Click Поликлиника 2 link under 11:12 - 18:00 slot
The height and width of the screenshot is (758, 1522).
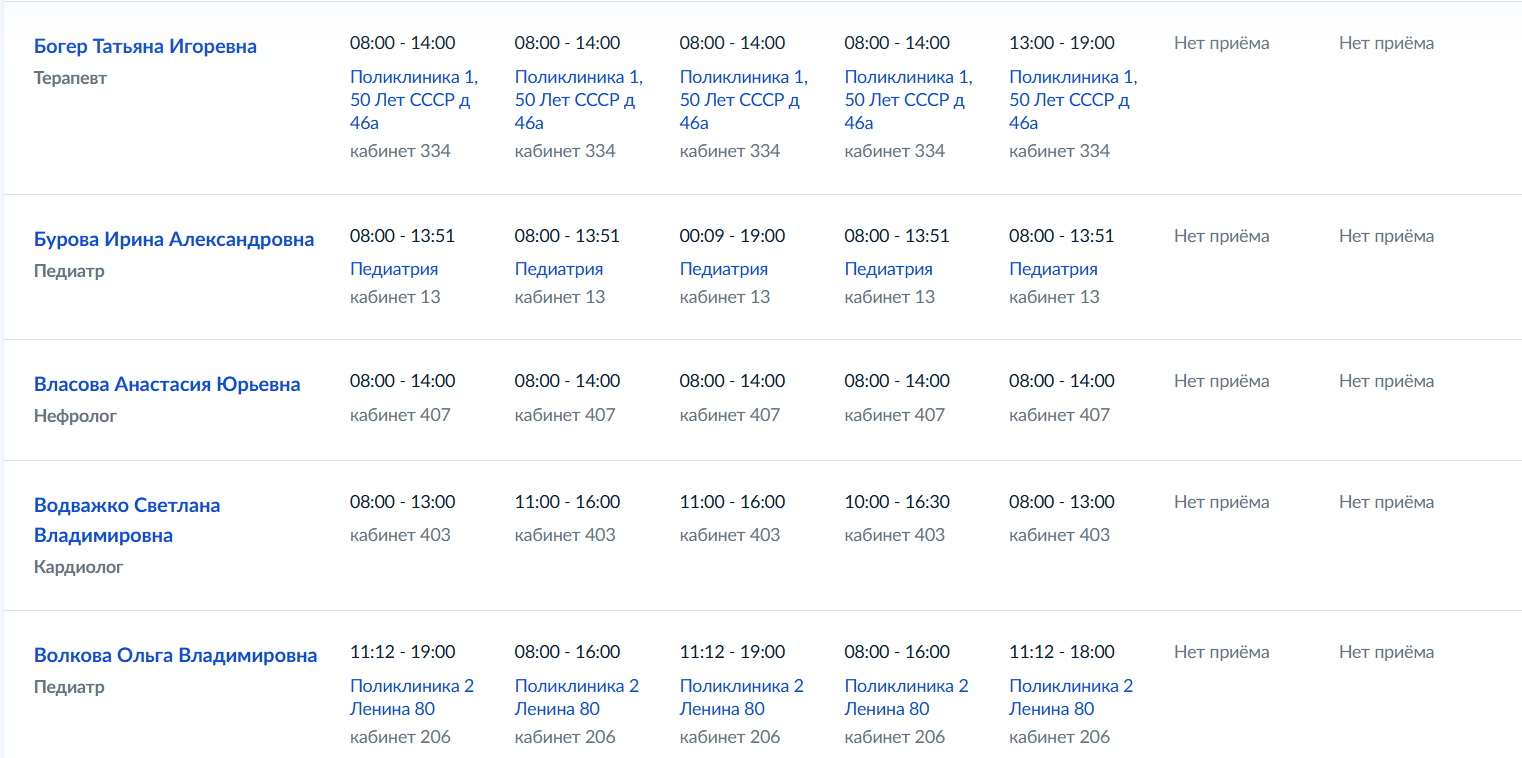[1071, 698]
